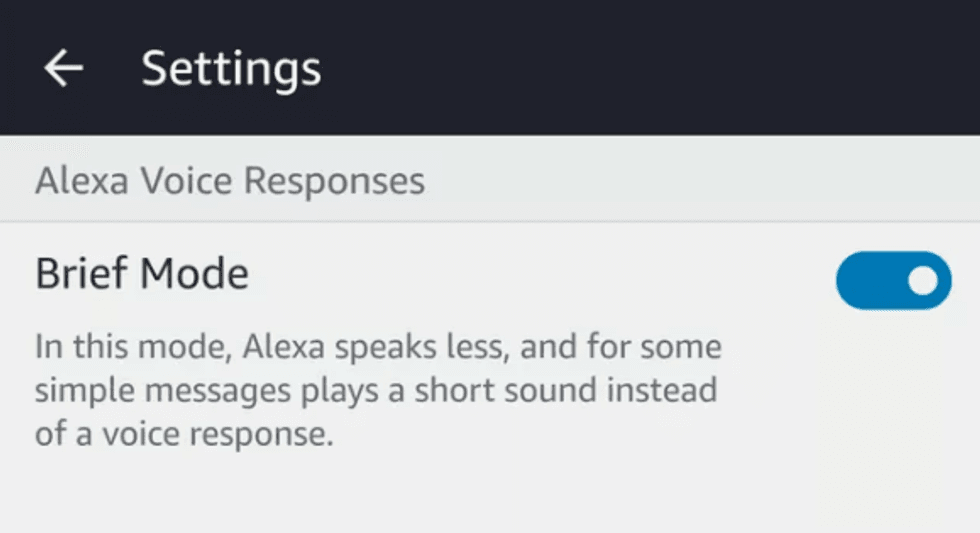This screenshot has width=980, height=533.
Task: Click the Settings title text
Action: (231, 68)
